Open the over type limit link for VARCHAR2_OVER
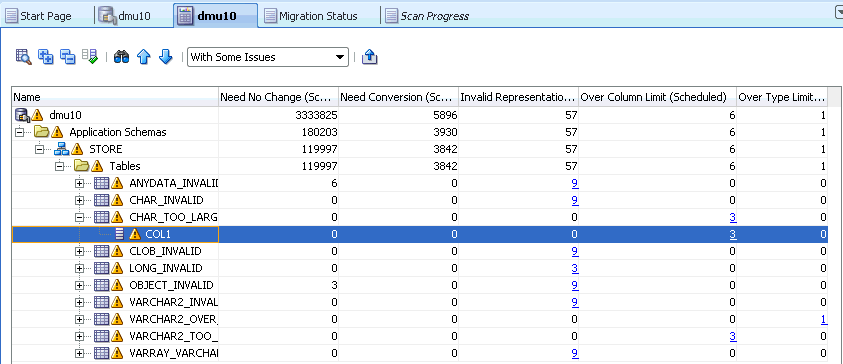This screenshot has width=843, height=364. point(824,319)
